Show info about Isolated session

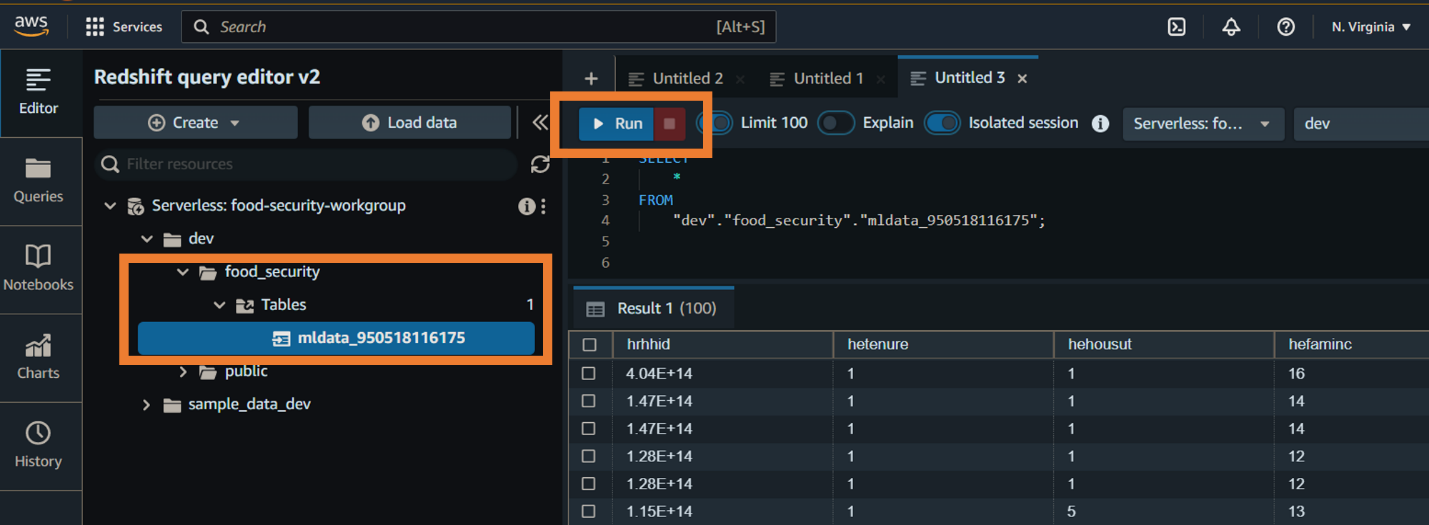1101,124
